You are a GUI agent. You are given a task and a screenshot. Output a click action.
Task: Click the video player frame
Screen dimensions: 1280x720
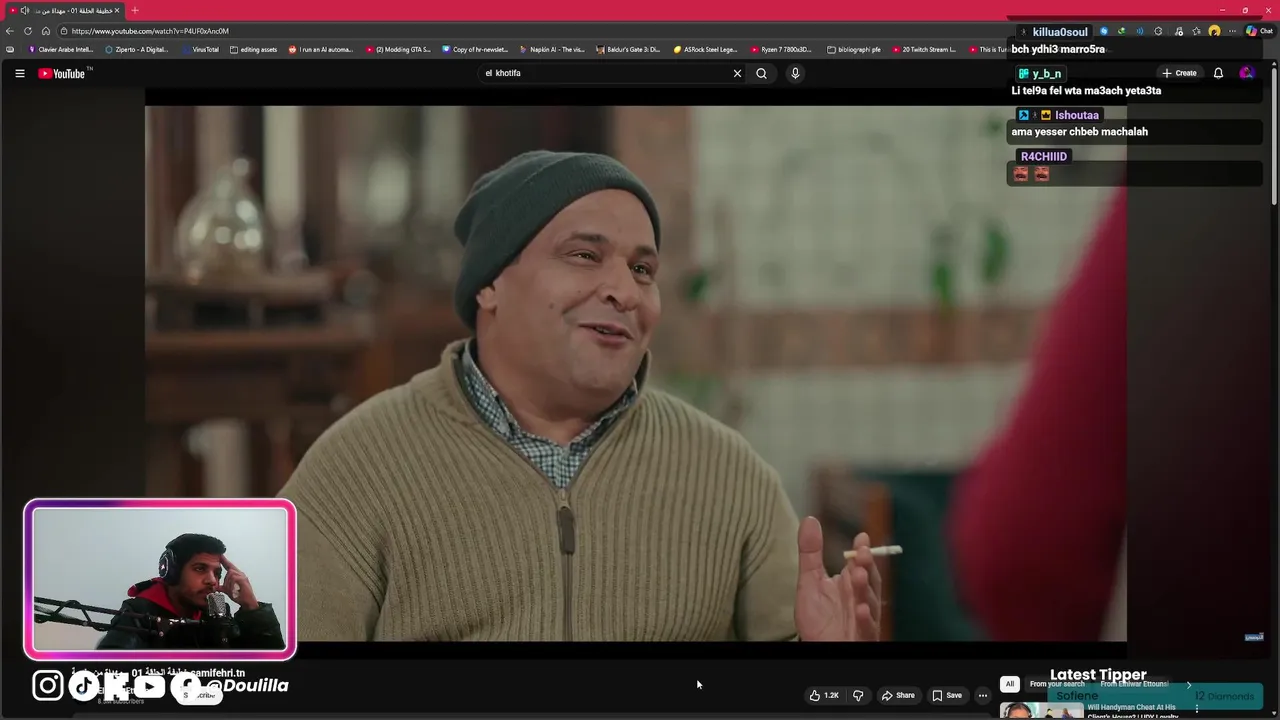tap(636, 372)
